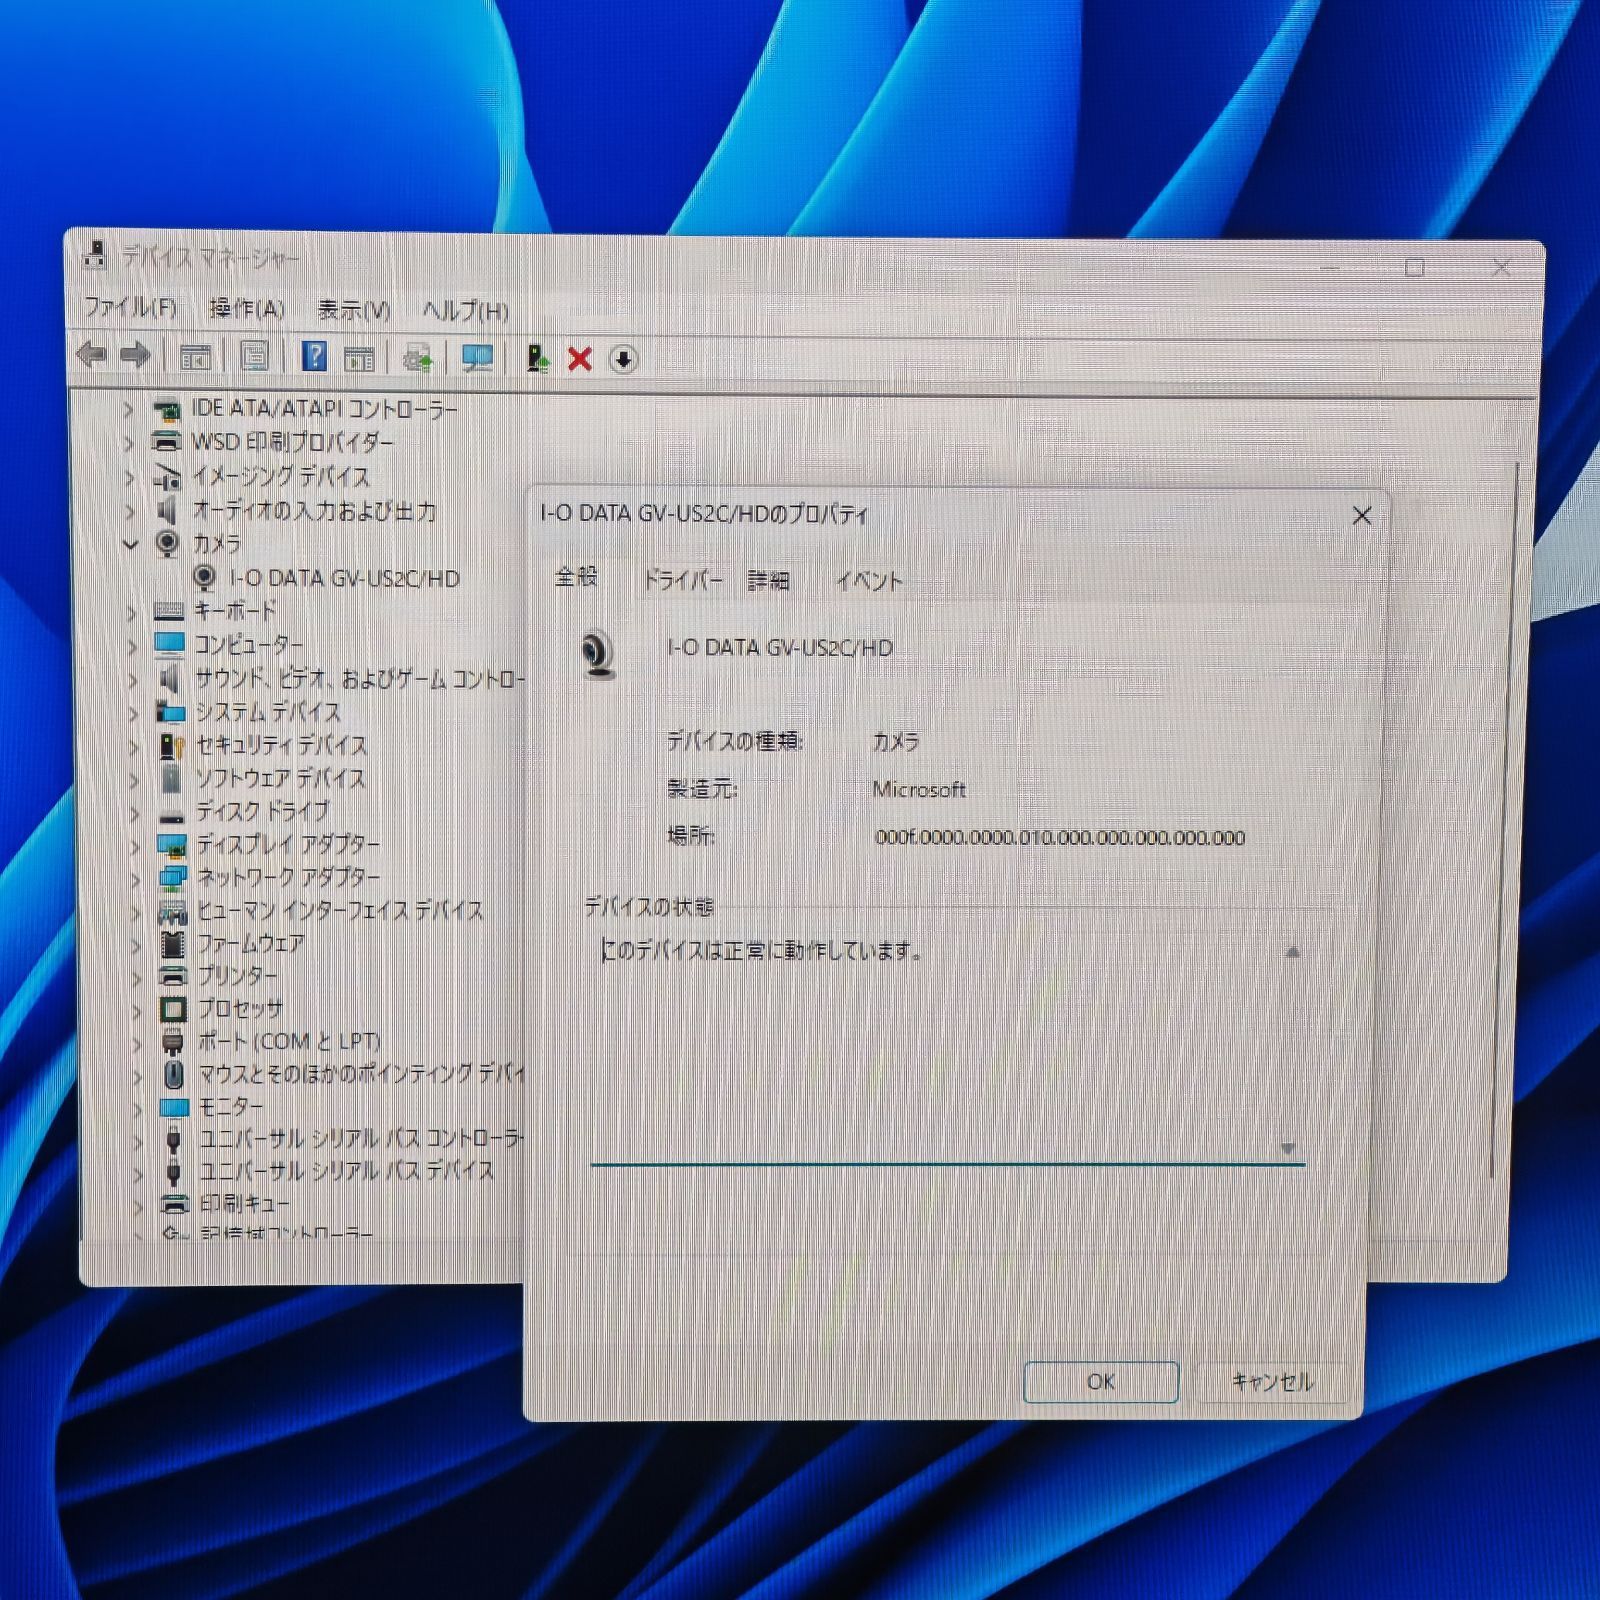The image size is (1600, 1600).
Task: Click the location value 000f.0000.0000.010...
Action: tap(1060, 838)
